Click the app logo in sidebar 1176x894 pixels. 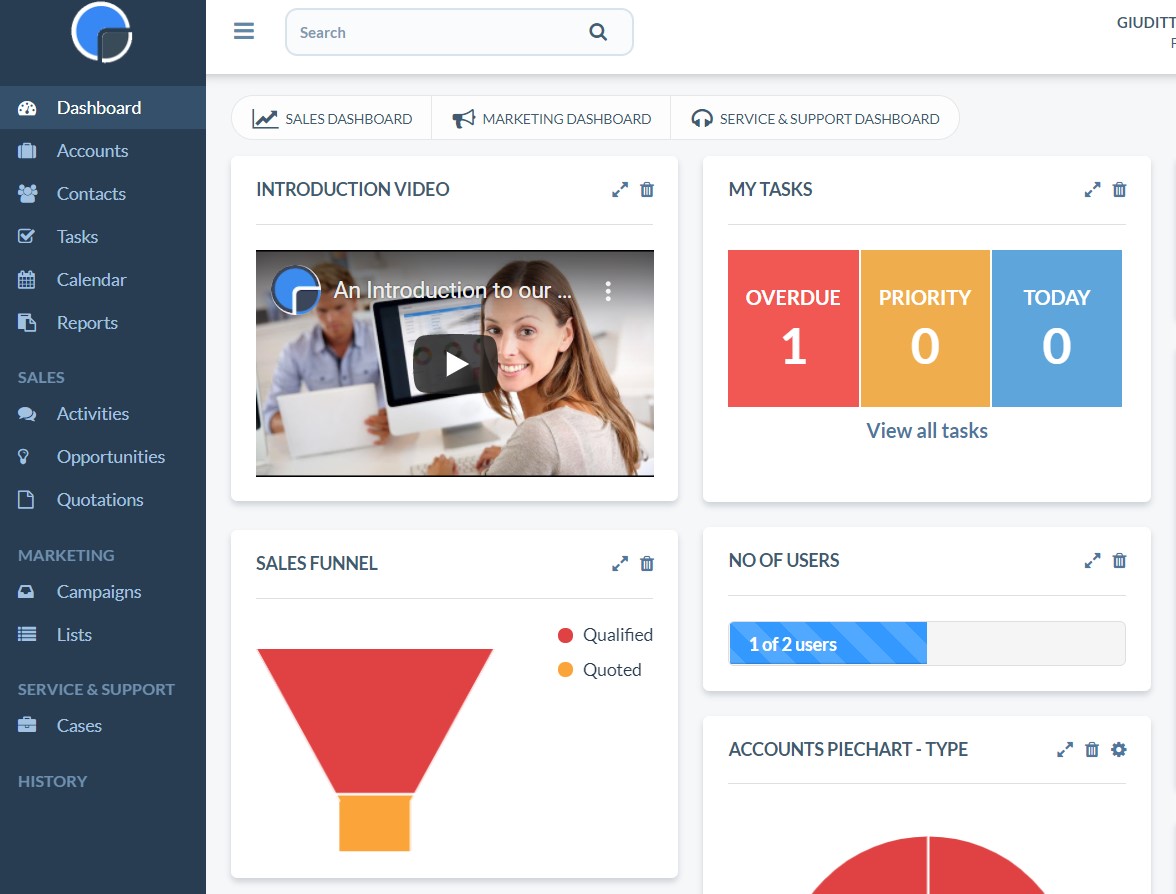tap(102, 32)
